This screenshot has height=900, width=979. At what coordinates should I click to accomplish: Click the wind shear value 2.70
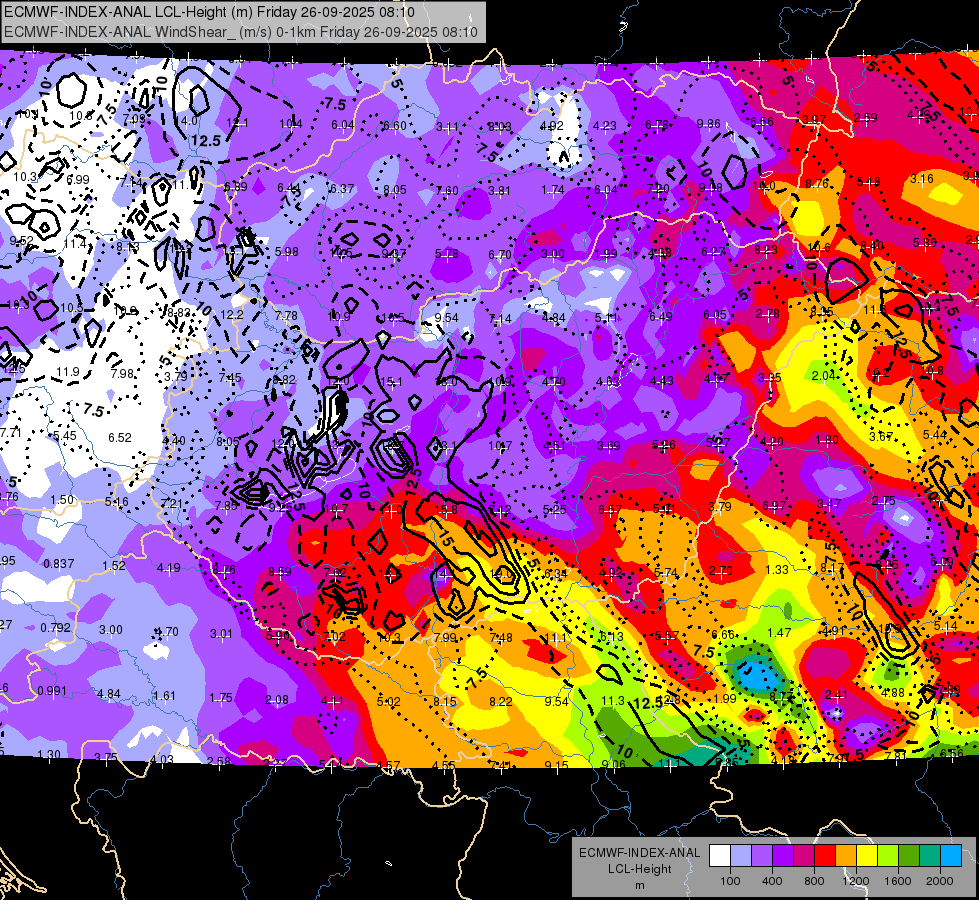pyautogui.click(x=721, y=571)
